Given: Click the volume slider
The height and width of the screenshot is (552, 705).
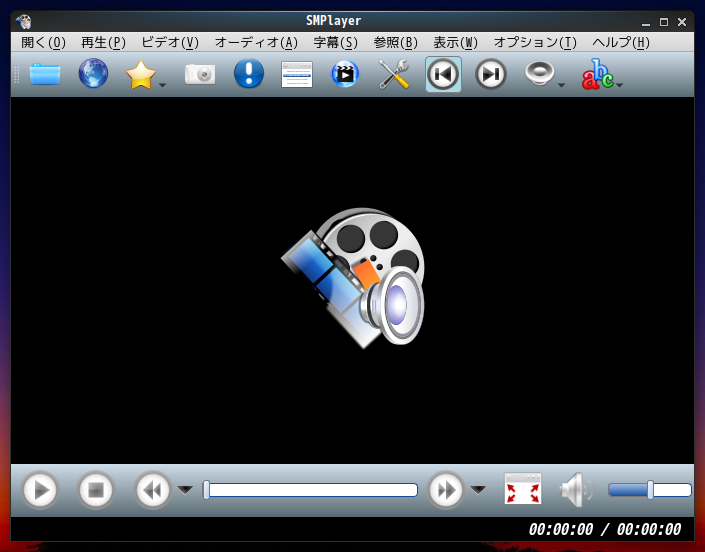Looking at the screenshot, I should 650,490.
